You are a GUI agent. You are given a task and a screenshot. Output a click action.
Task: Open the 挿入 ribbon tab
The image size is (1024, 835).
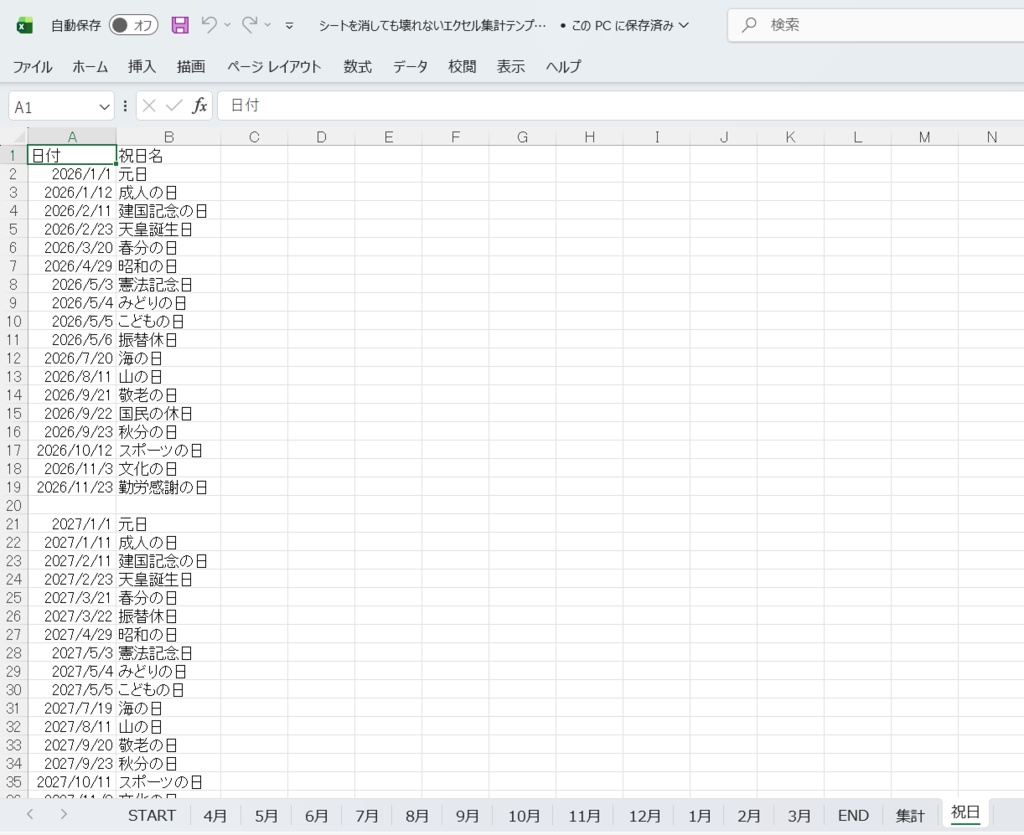coord(142,67)
